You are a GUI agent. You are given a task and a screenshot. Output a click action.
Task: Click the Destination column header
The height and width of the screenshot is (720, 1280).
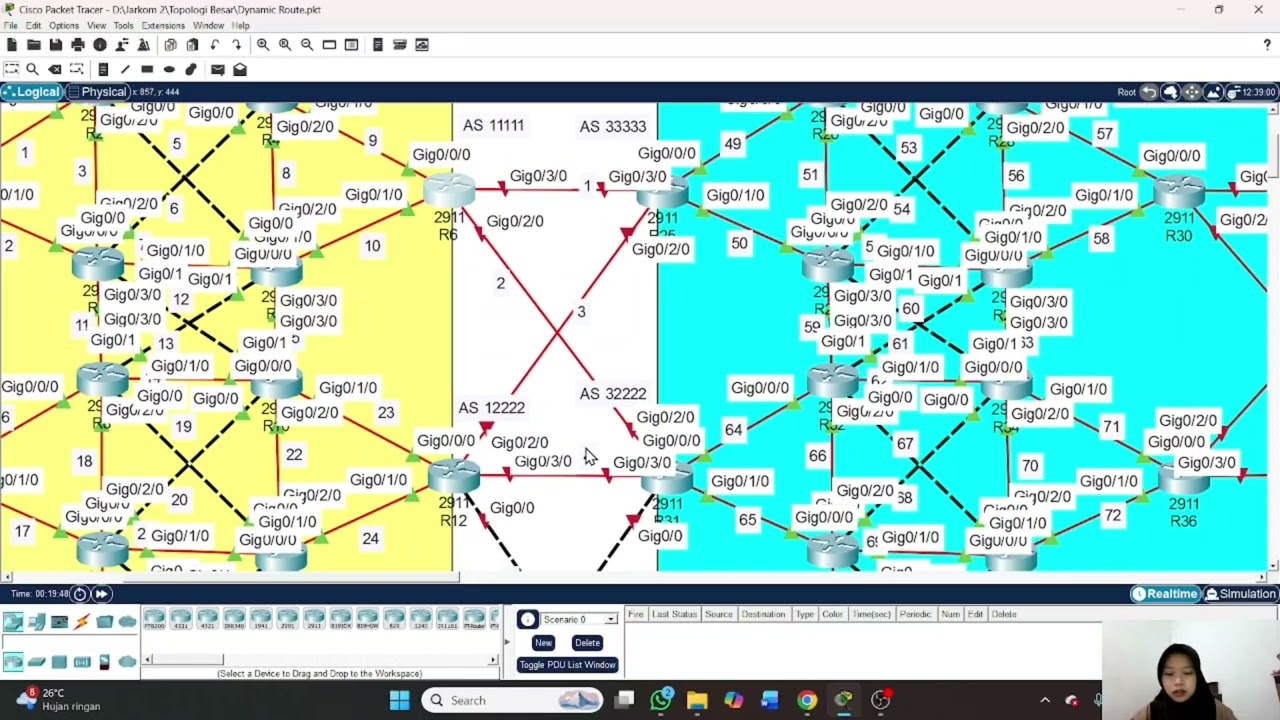[x=763, y=614]
